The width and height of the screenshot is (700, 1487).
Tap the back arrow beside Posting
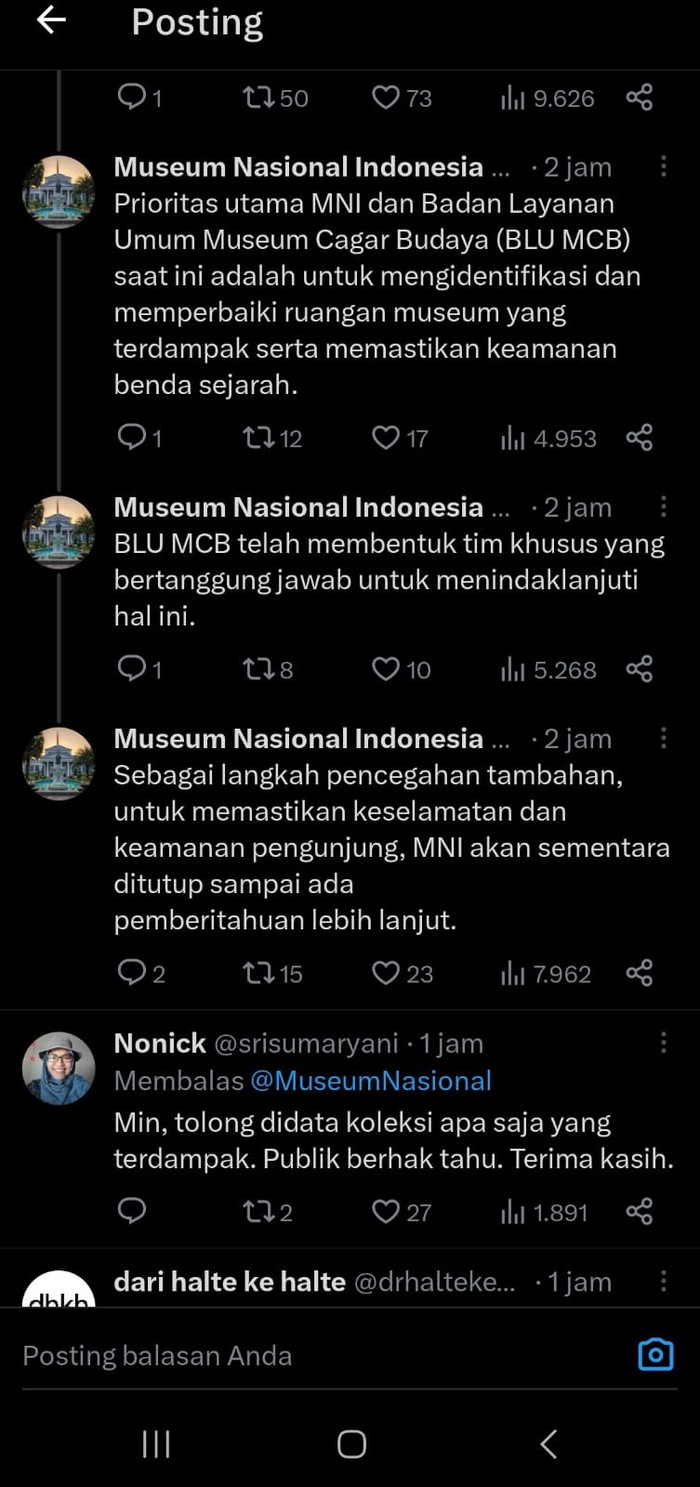51,22
